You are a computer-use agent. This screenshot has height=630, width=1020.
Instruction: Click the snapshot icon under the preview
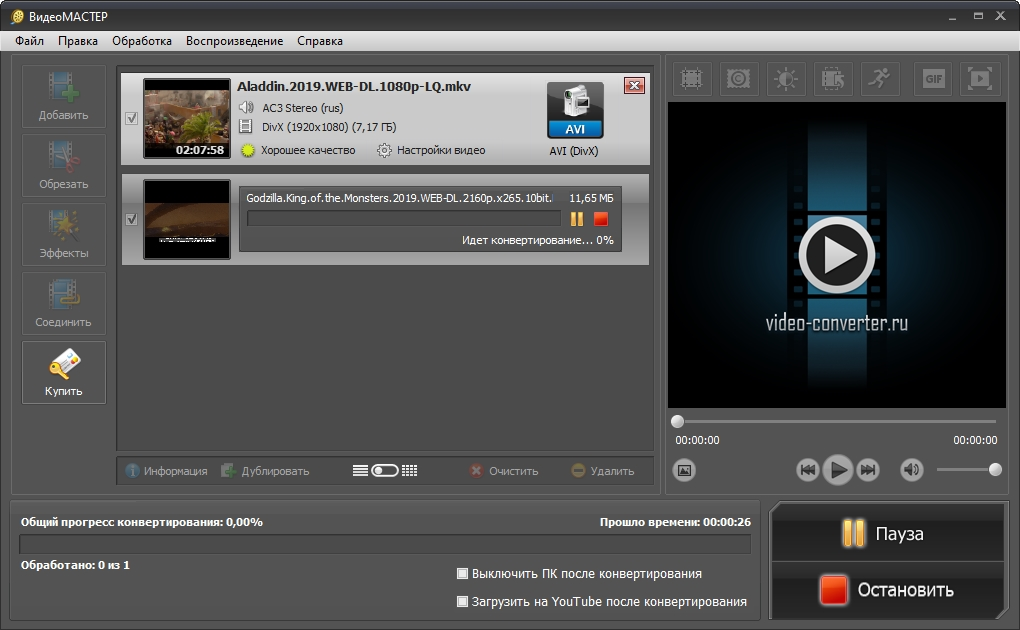click(684, 470)
